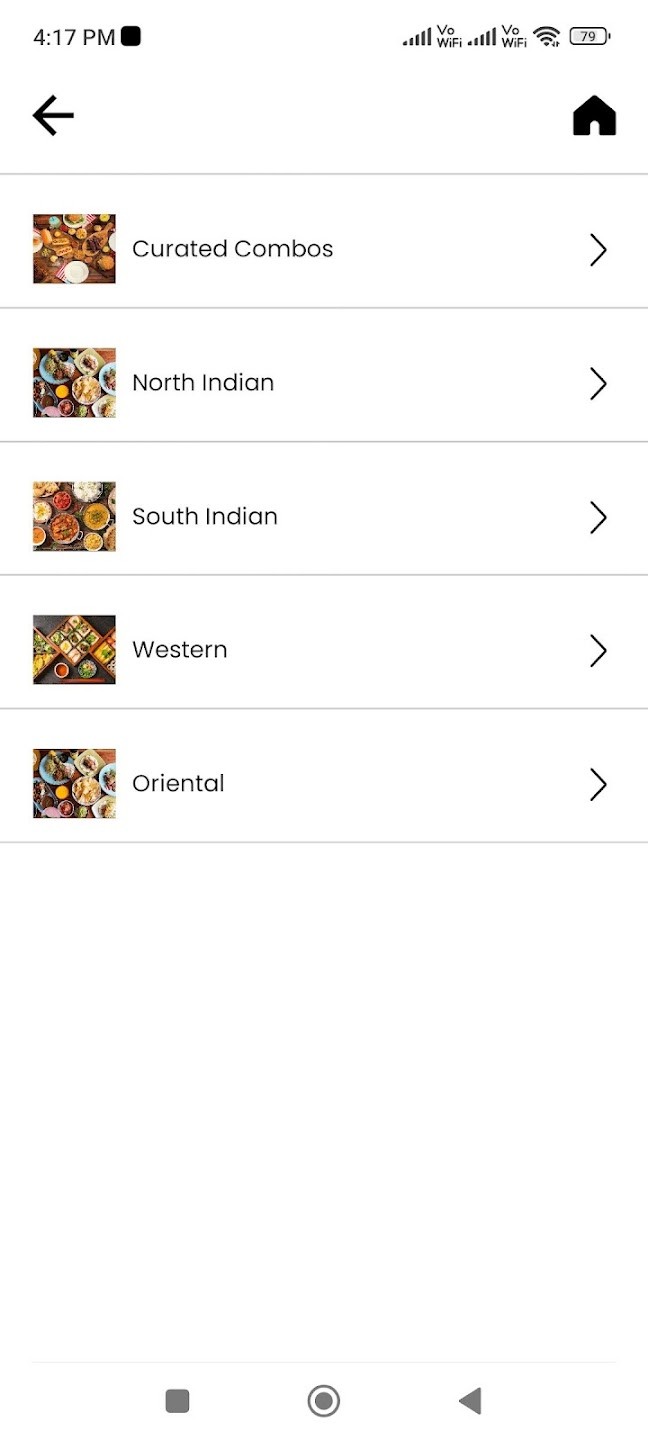Viewport: 648px width, 1440px height.
Task: Go to home via house icon
Action: point(594,116)
